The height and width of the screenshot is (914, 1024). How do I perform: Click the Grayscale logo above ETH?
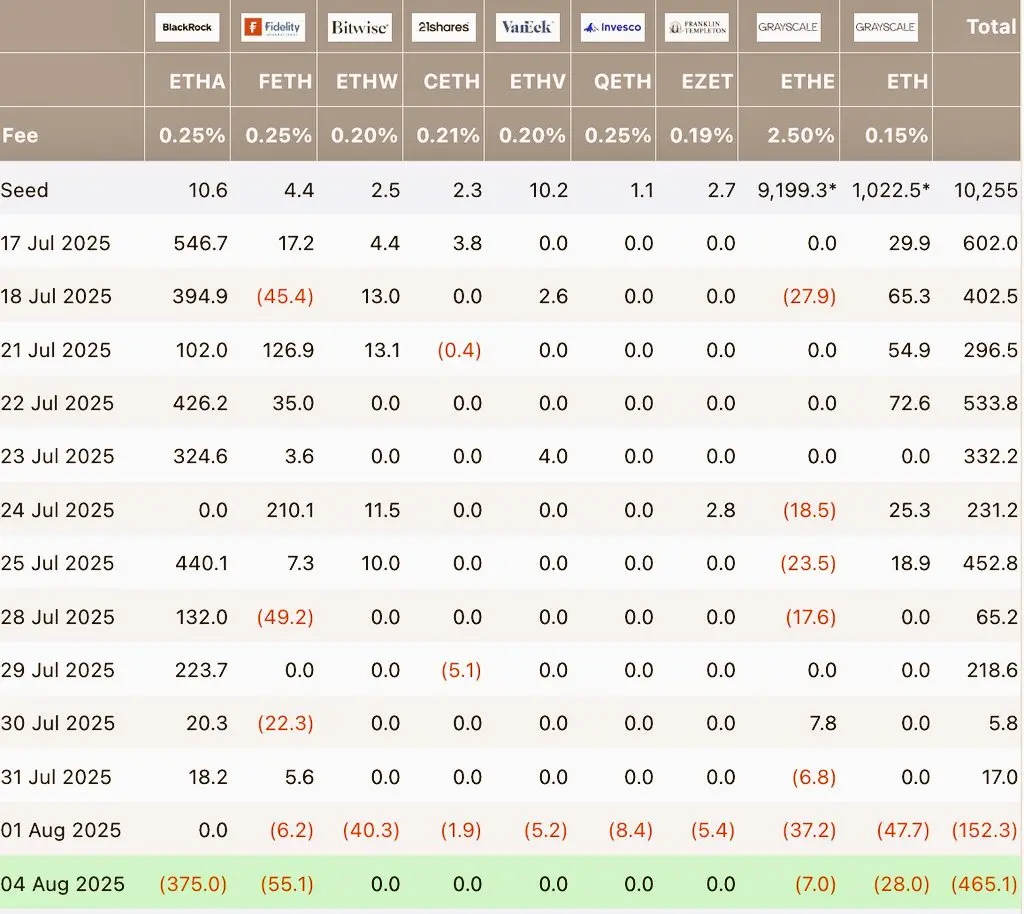[x=886, y=27]
